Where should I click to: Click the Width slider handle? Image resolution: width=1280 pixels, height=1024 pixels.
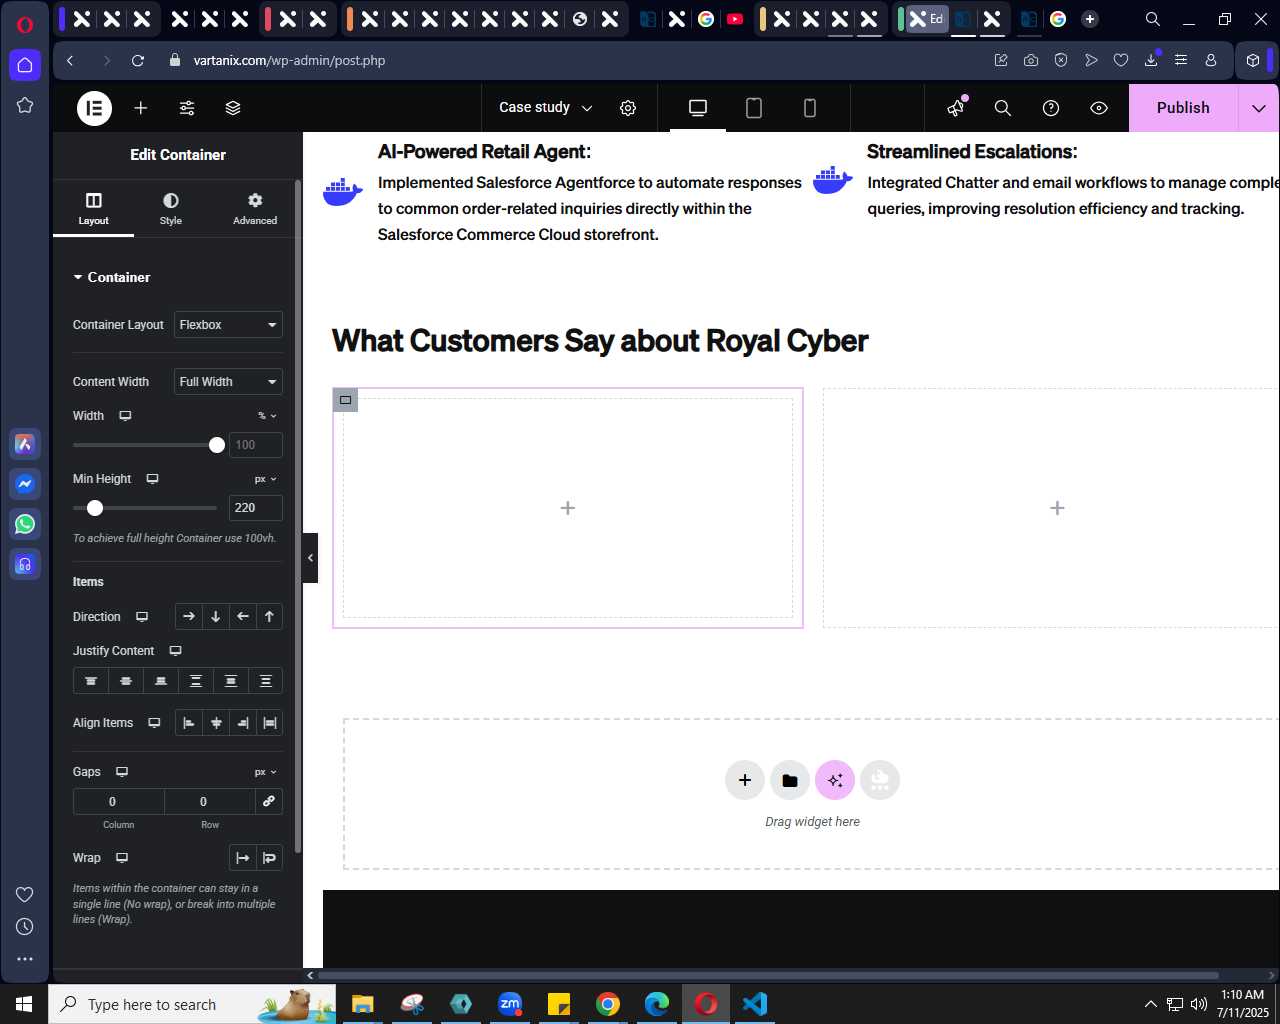pyautogui.click(x=217, y=445)
